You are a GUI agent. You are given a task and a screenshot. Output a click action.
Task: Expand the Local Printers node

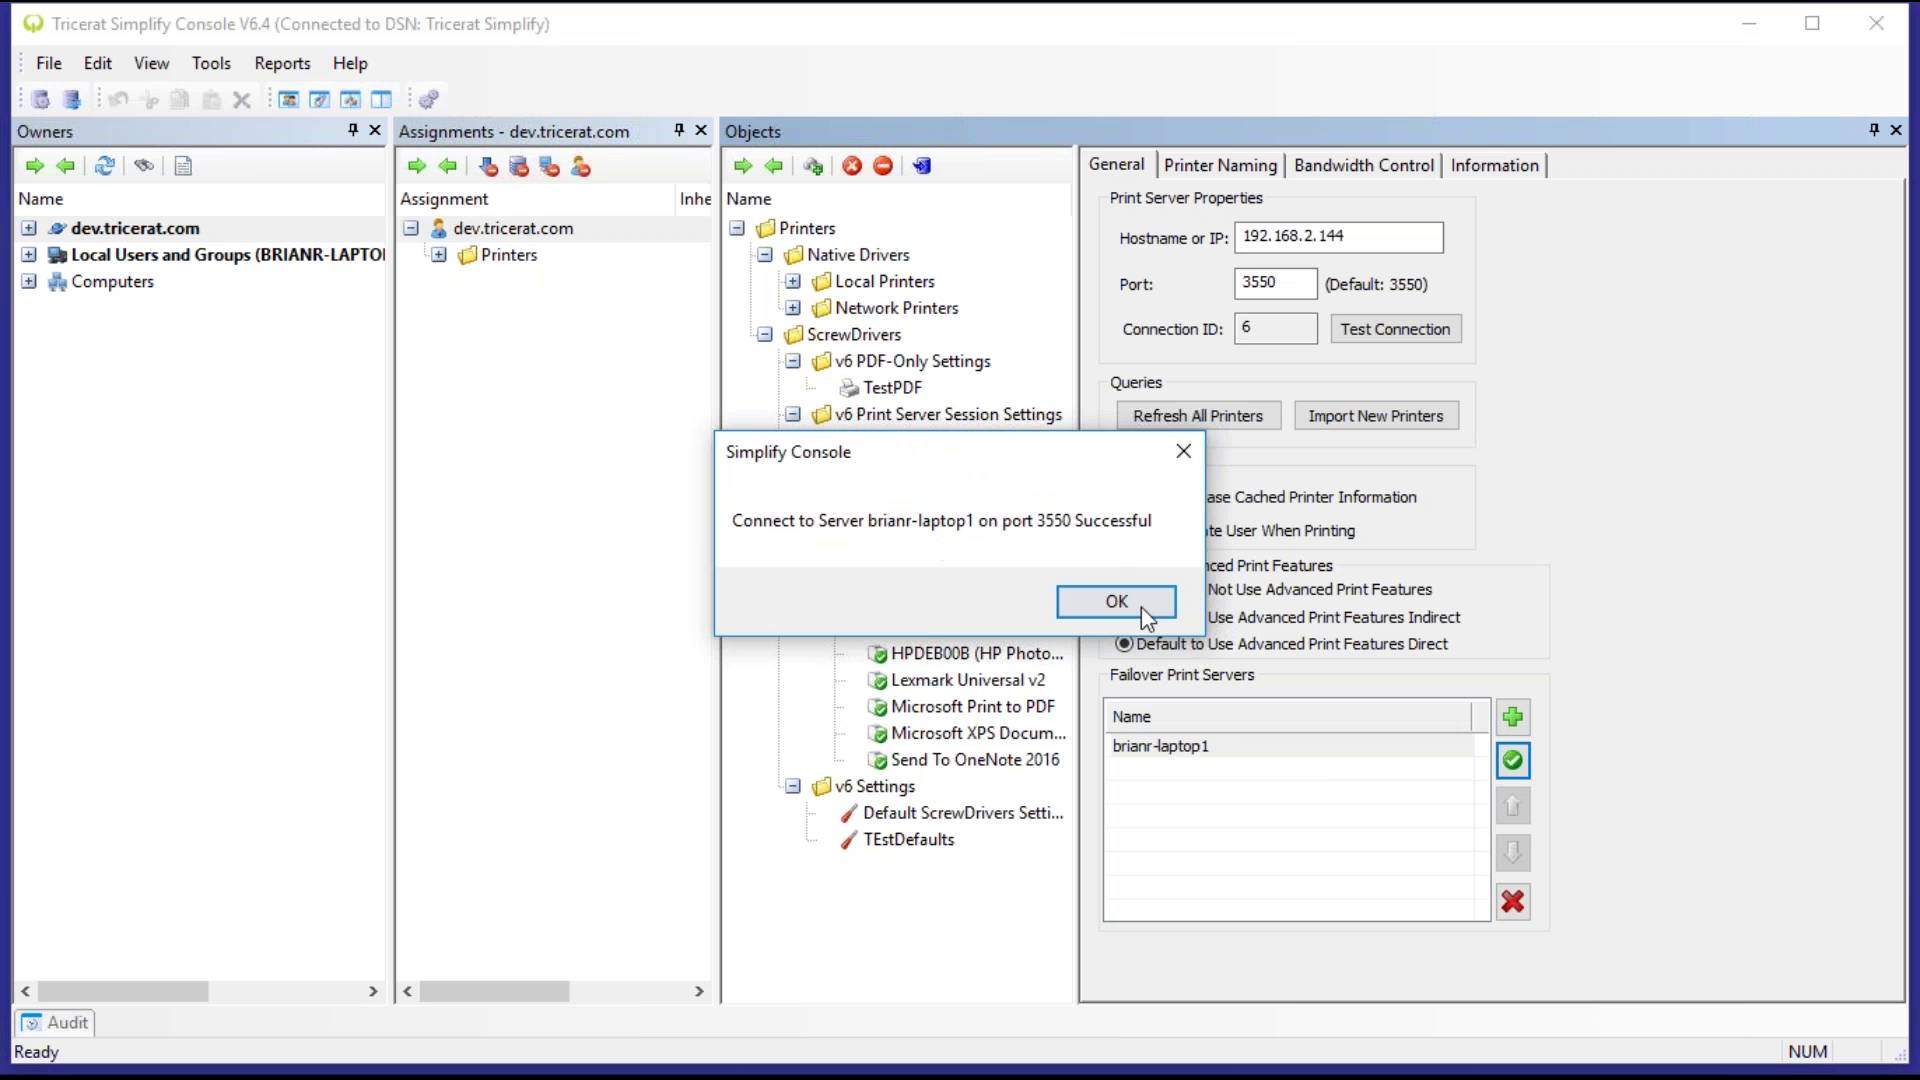(x=793, y=281)
